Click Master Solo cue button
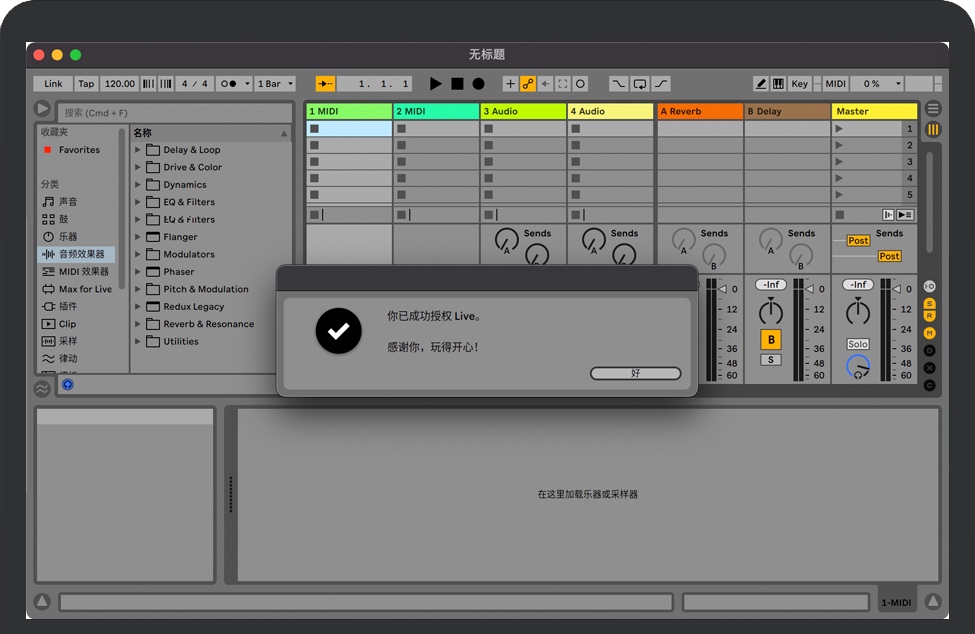This screenshot has width=975, height=634. (x=857, y=344)
